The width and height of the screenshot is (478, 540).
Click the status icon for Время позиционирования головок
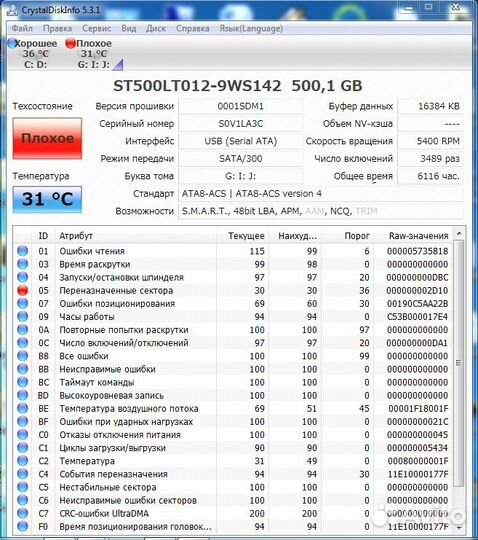tap(23, 526)
